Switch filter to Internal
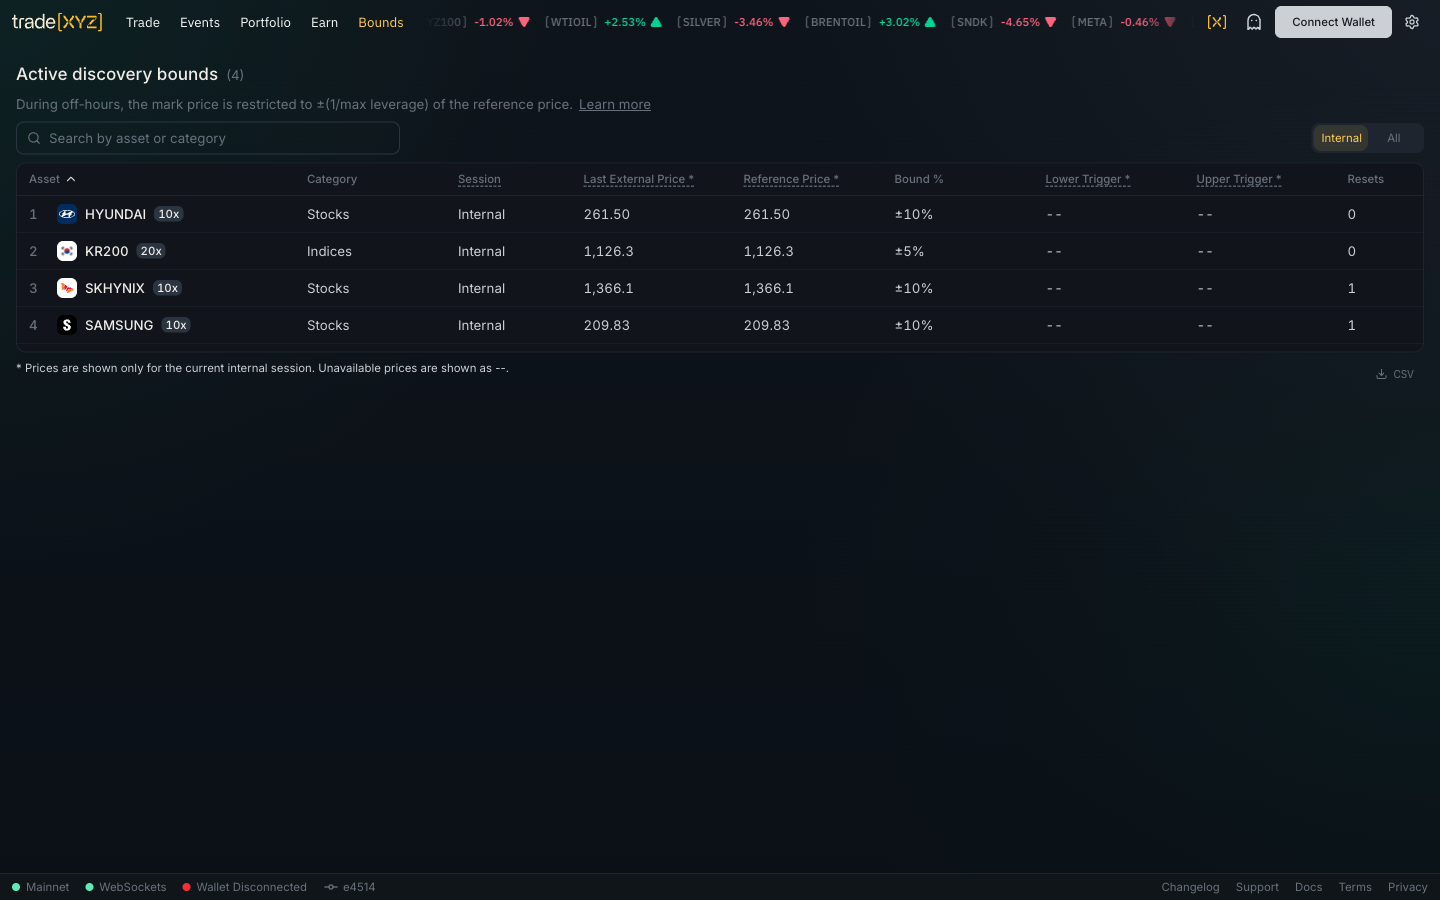 pos(1341,138)
